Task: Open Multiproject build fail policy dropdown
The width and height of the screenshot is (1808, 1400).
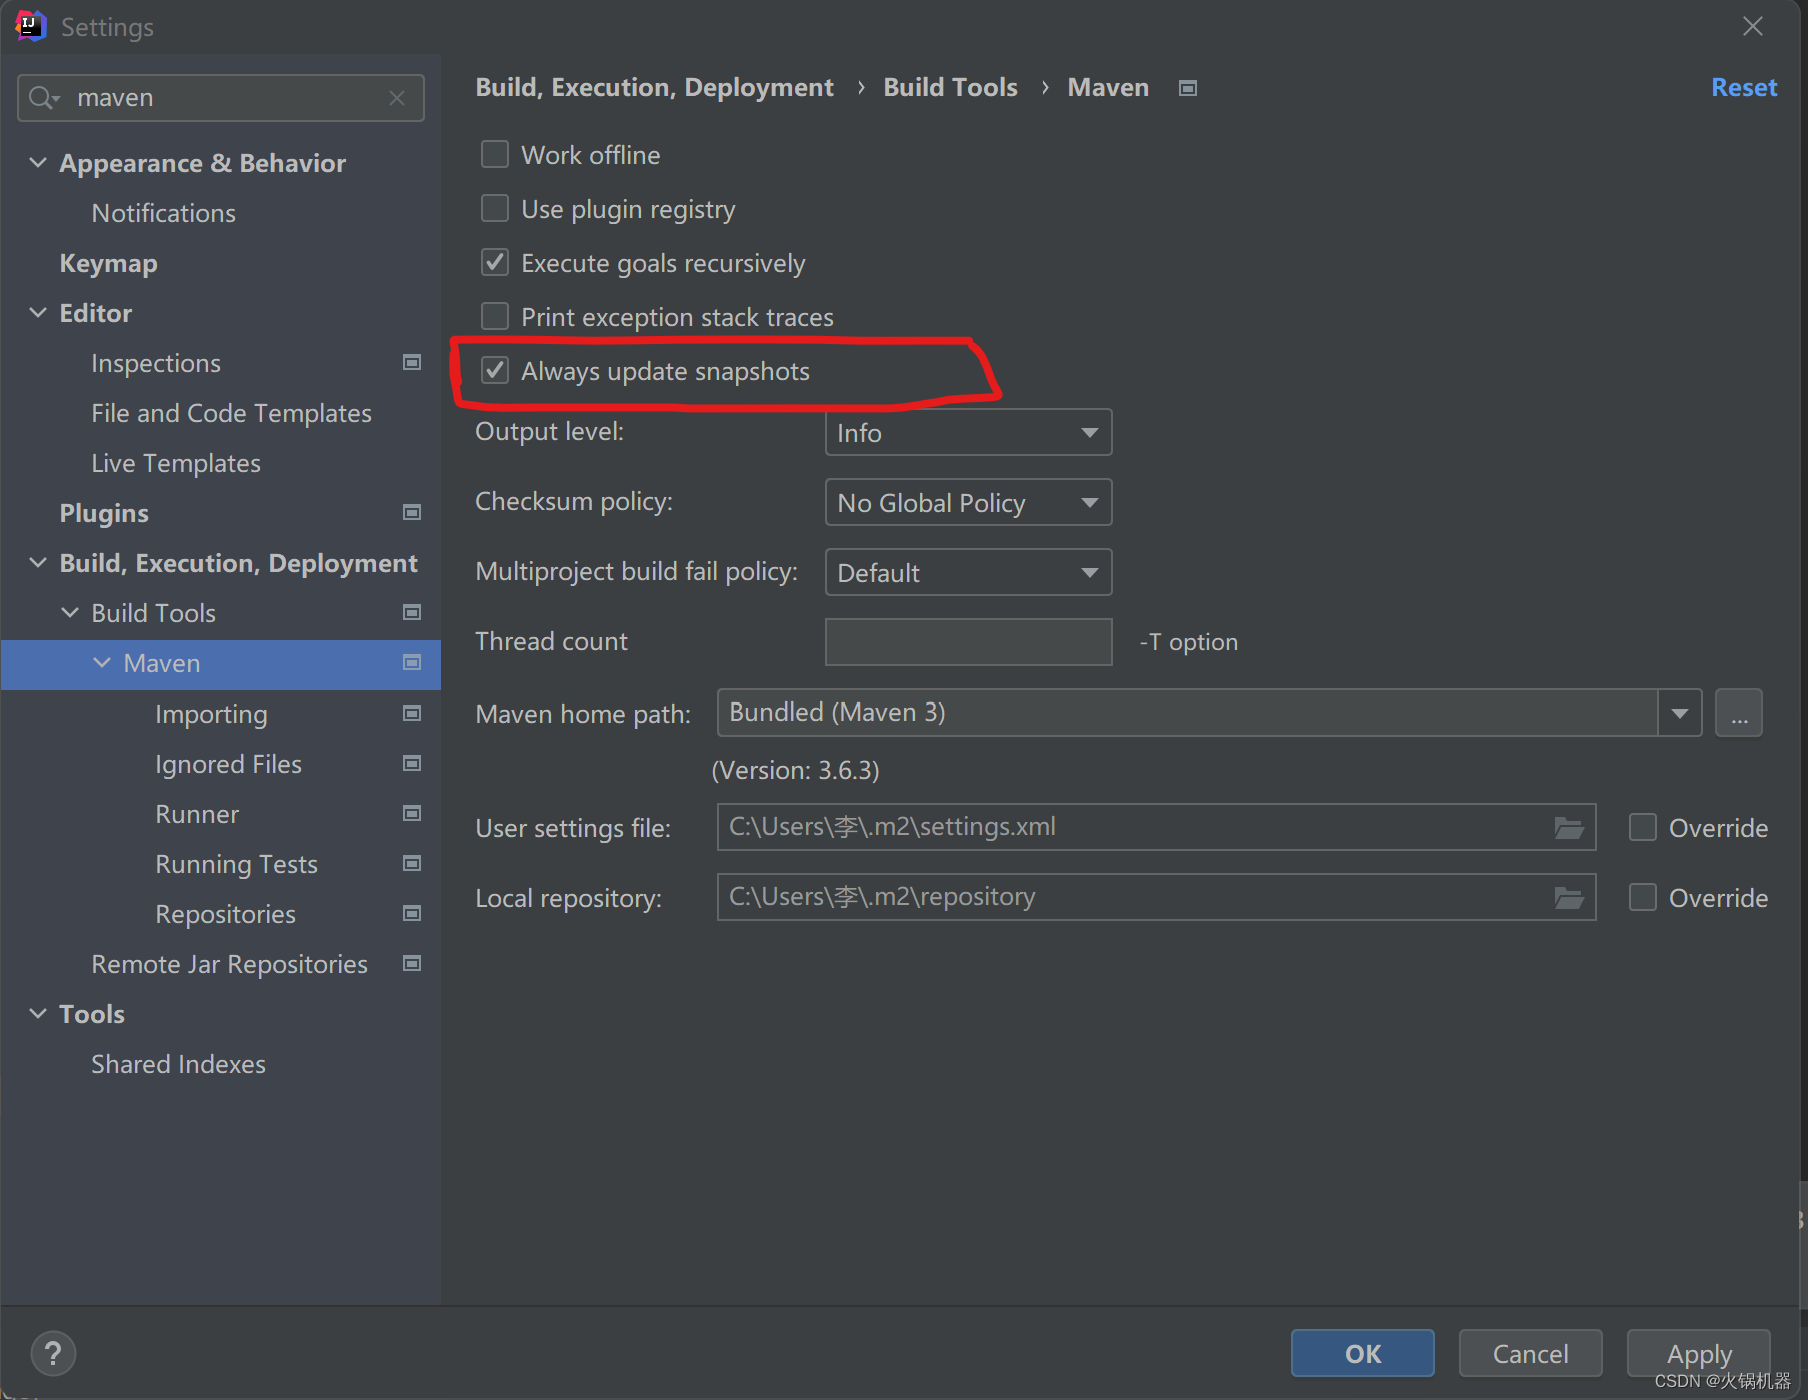Action: pos(968,572)
